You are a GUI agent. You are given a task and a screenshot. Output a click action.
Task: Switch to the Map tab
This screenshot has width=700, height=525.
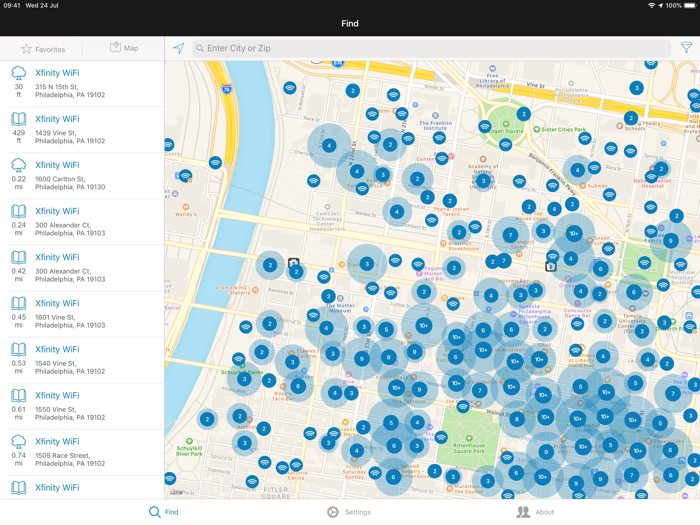point(124,48)
